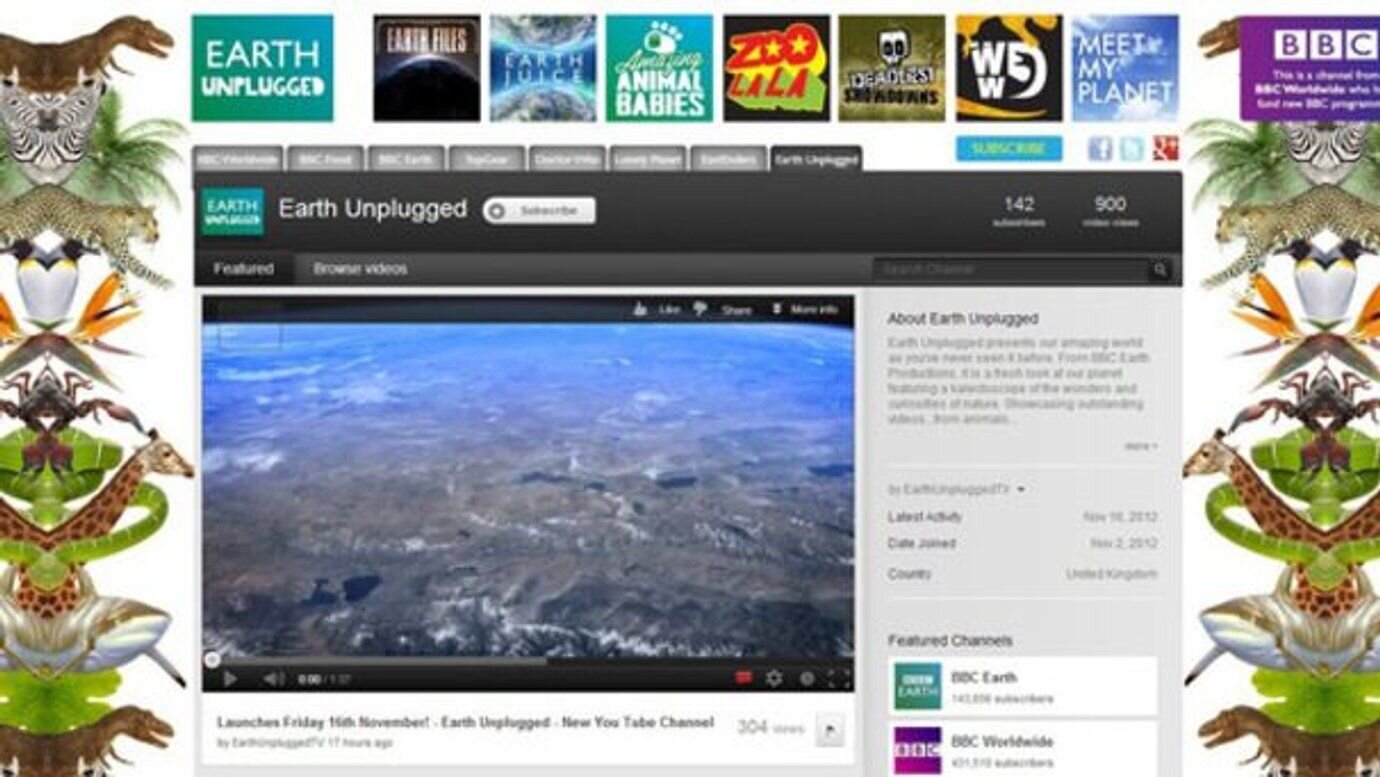Select the TopGear channel tab

coord(486,159)
